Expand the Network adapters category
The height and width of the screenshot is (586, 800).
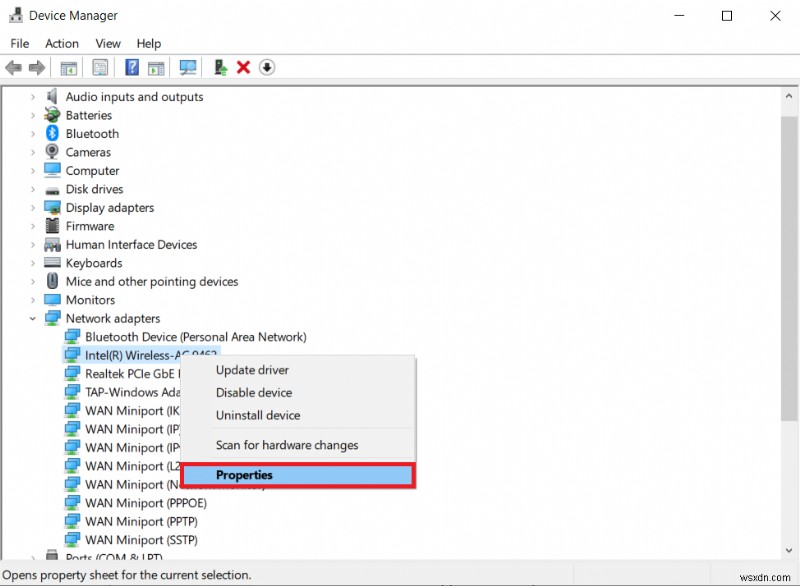[x=33, y=318]
